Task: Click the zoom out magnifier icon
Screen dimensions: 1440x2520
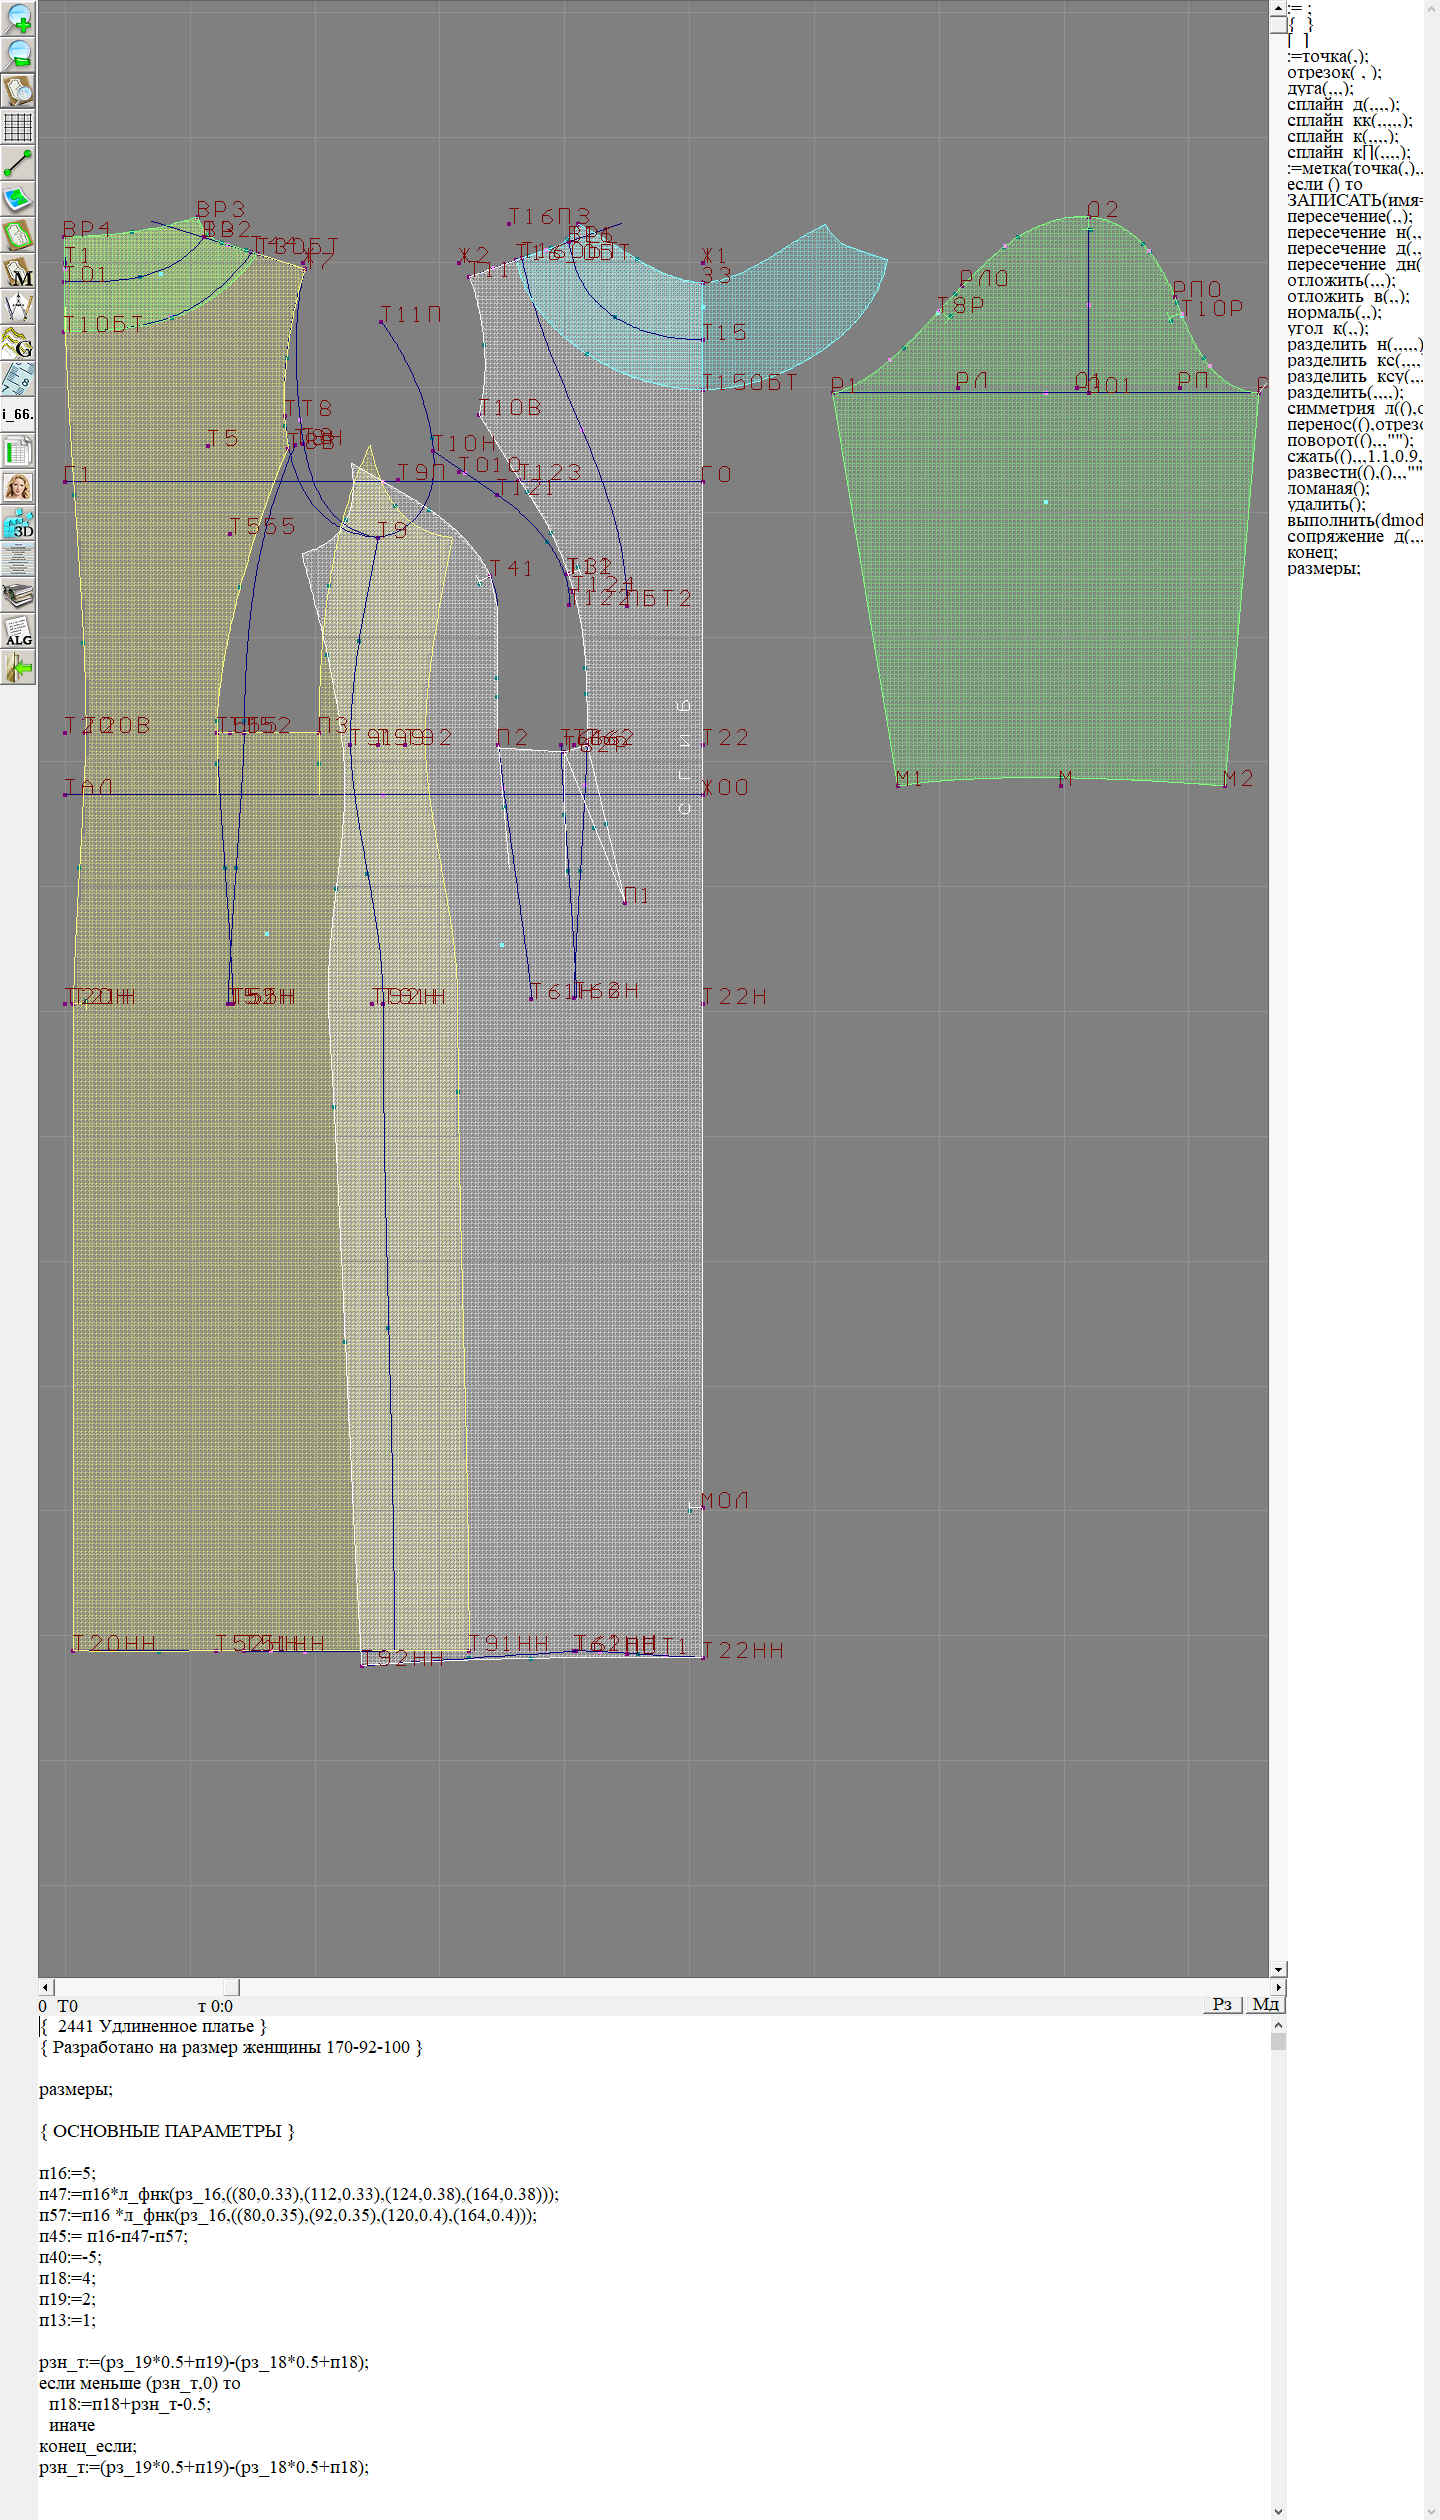Action: [18, 54]
